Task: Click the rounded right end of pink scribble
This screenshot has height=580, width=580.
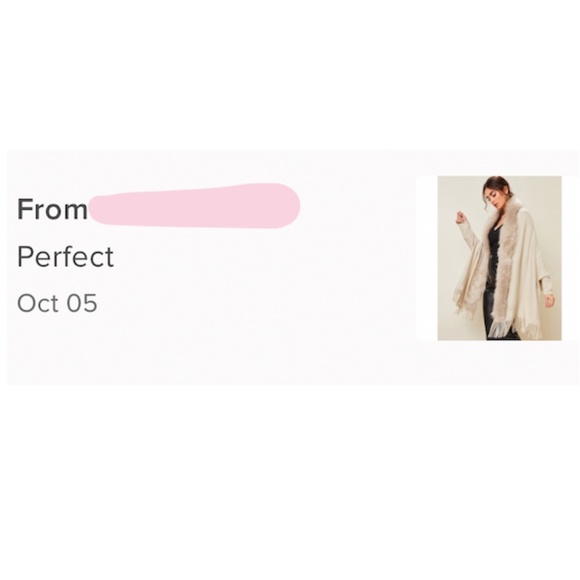Action: tap(287, 206)
